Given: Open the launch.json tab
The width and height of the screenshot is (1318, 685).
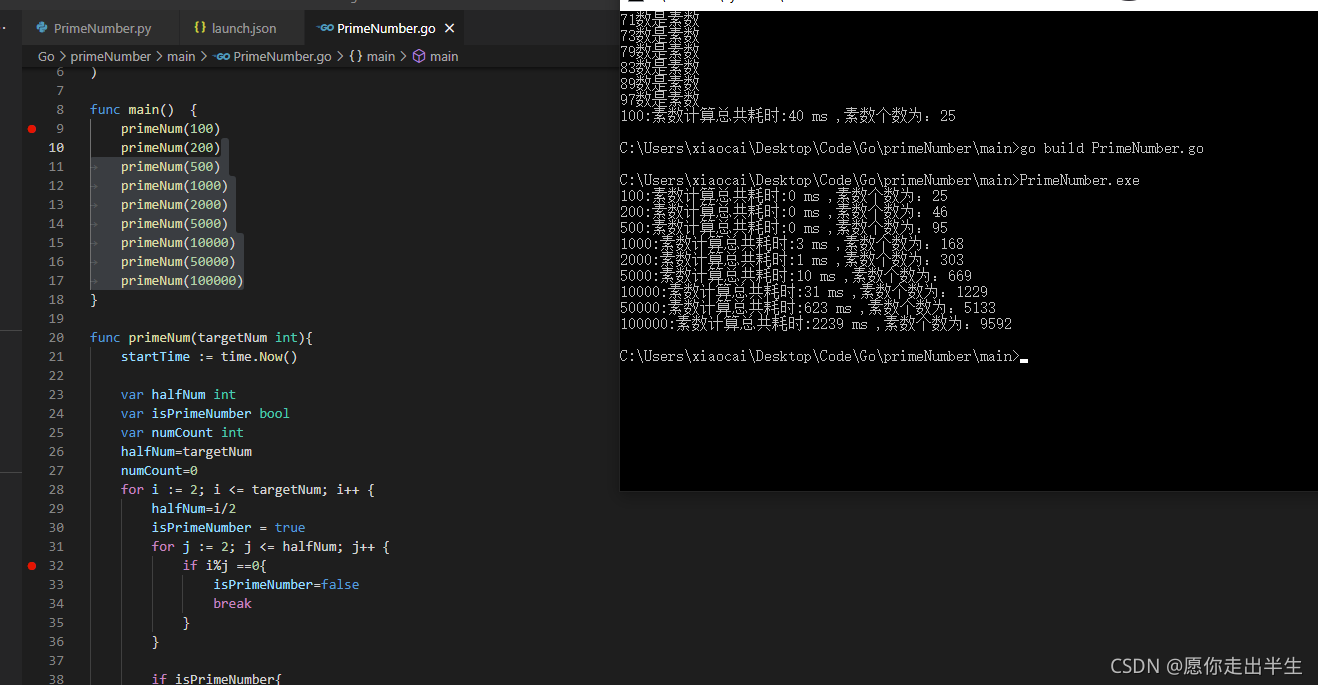Looking at the screenshot, I should click(x=243, y=28).
